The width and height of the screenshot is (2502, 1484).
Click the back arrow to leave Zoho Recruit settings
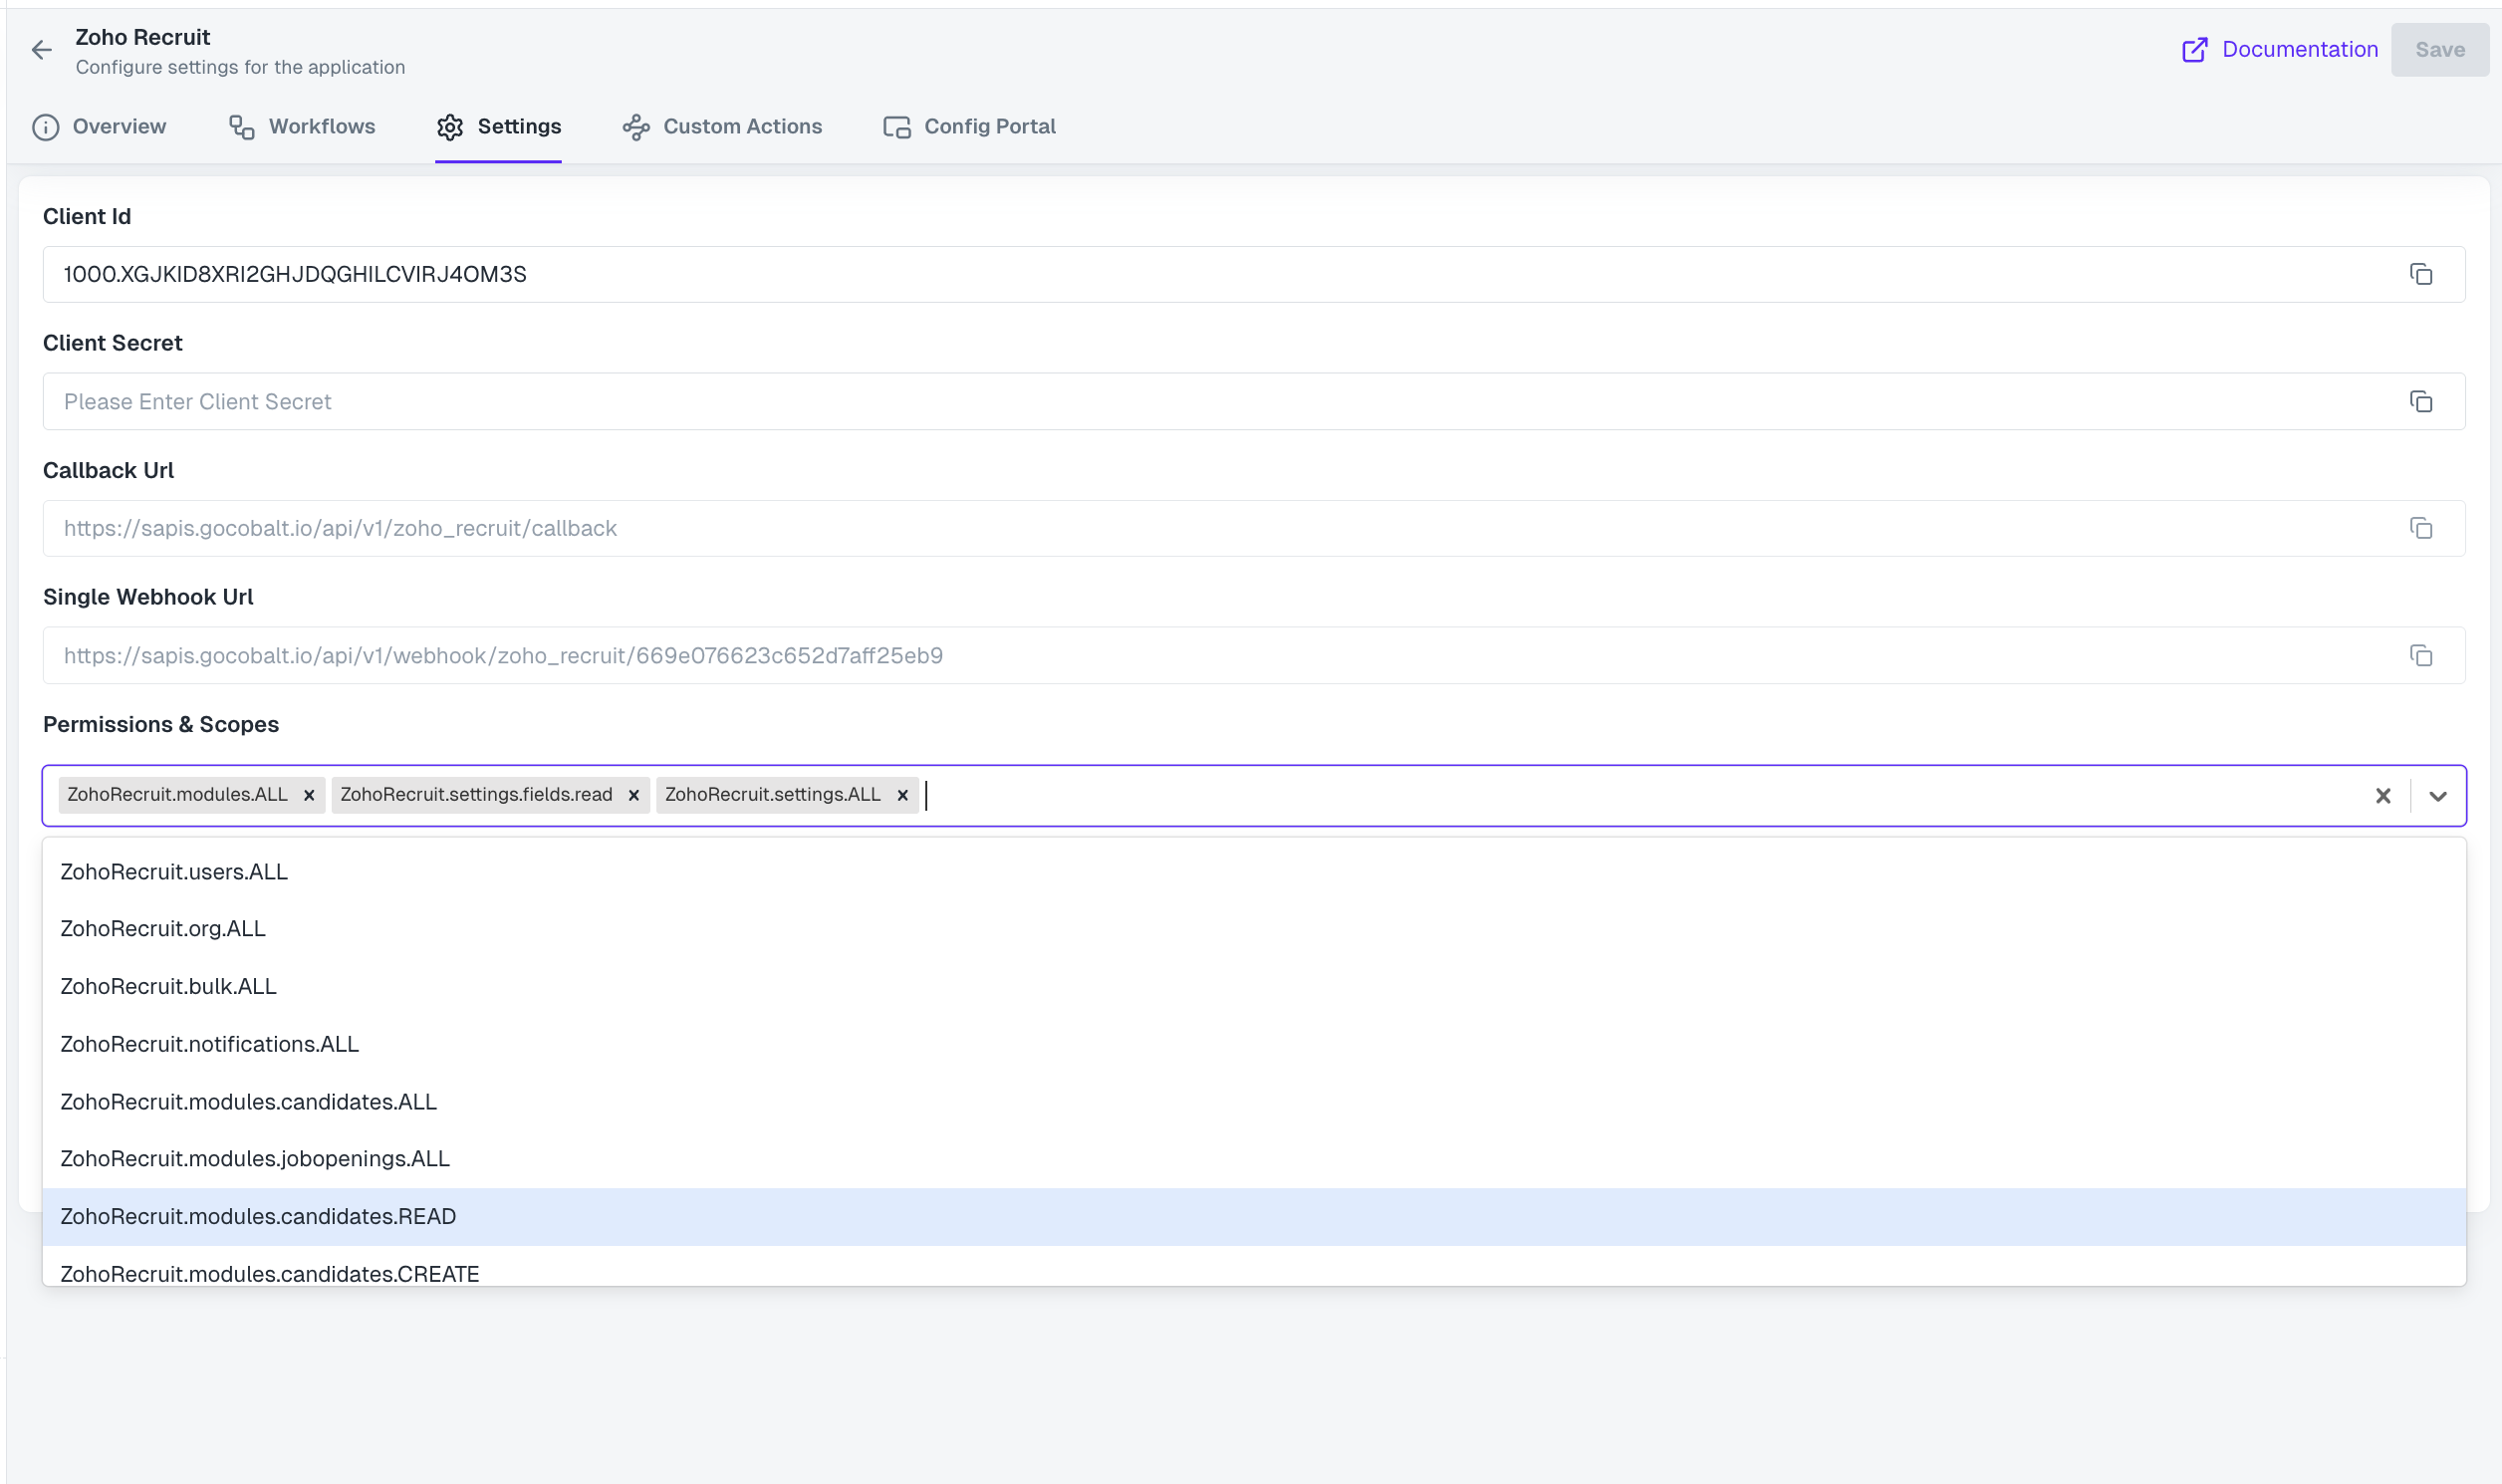pos(41,49)
